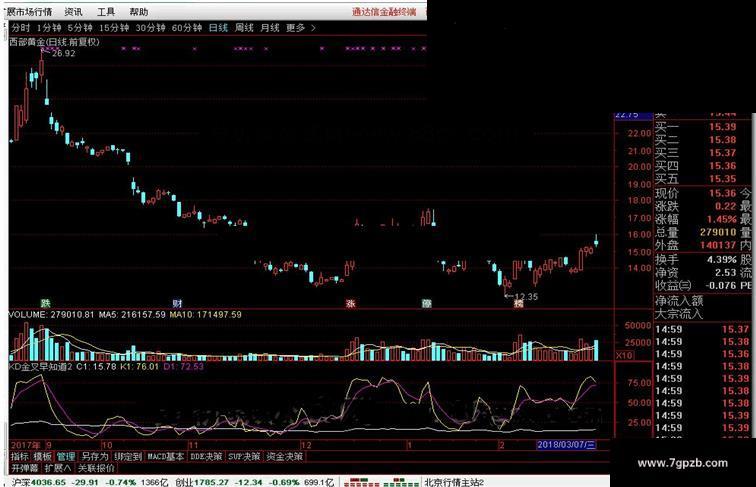Click the 换手 4.39% row
Screen dimensions: 756x487
pyautogui.click(x=695, y=260)
